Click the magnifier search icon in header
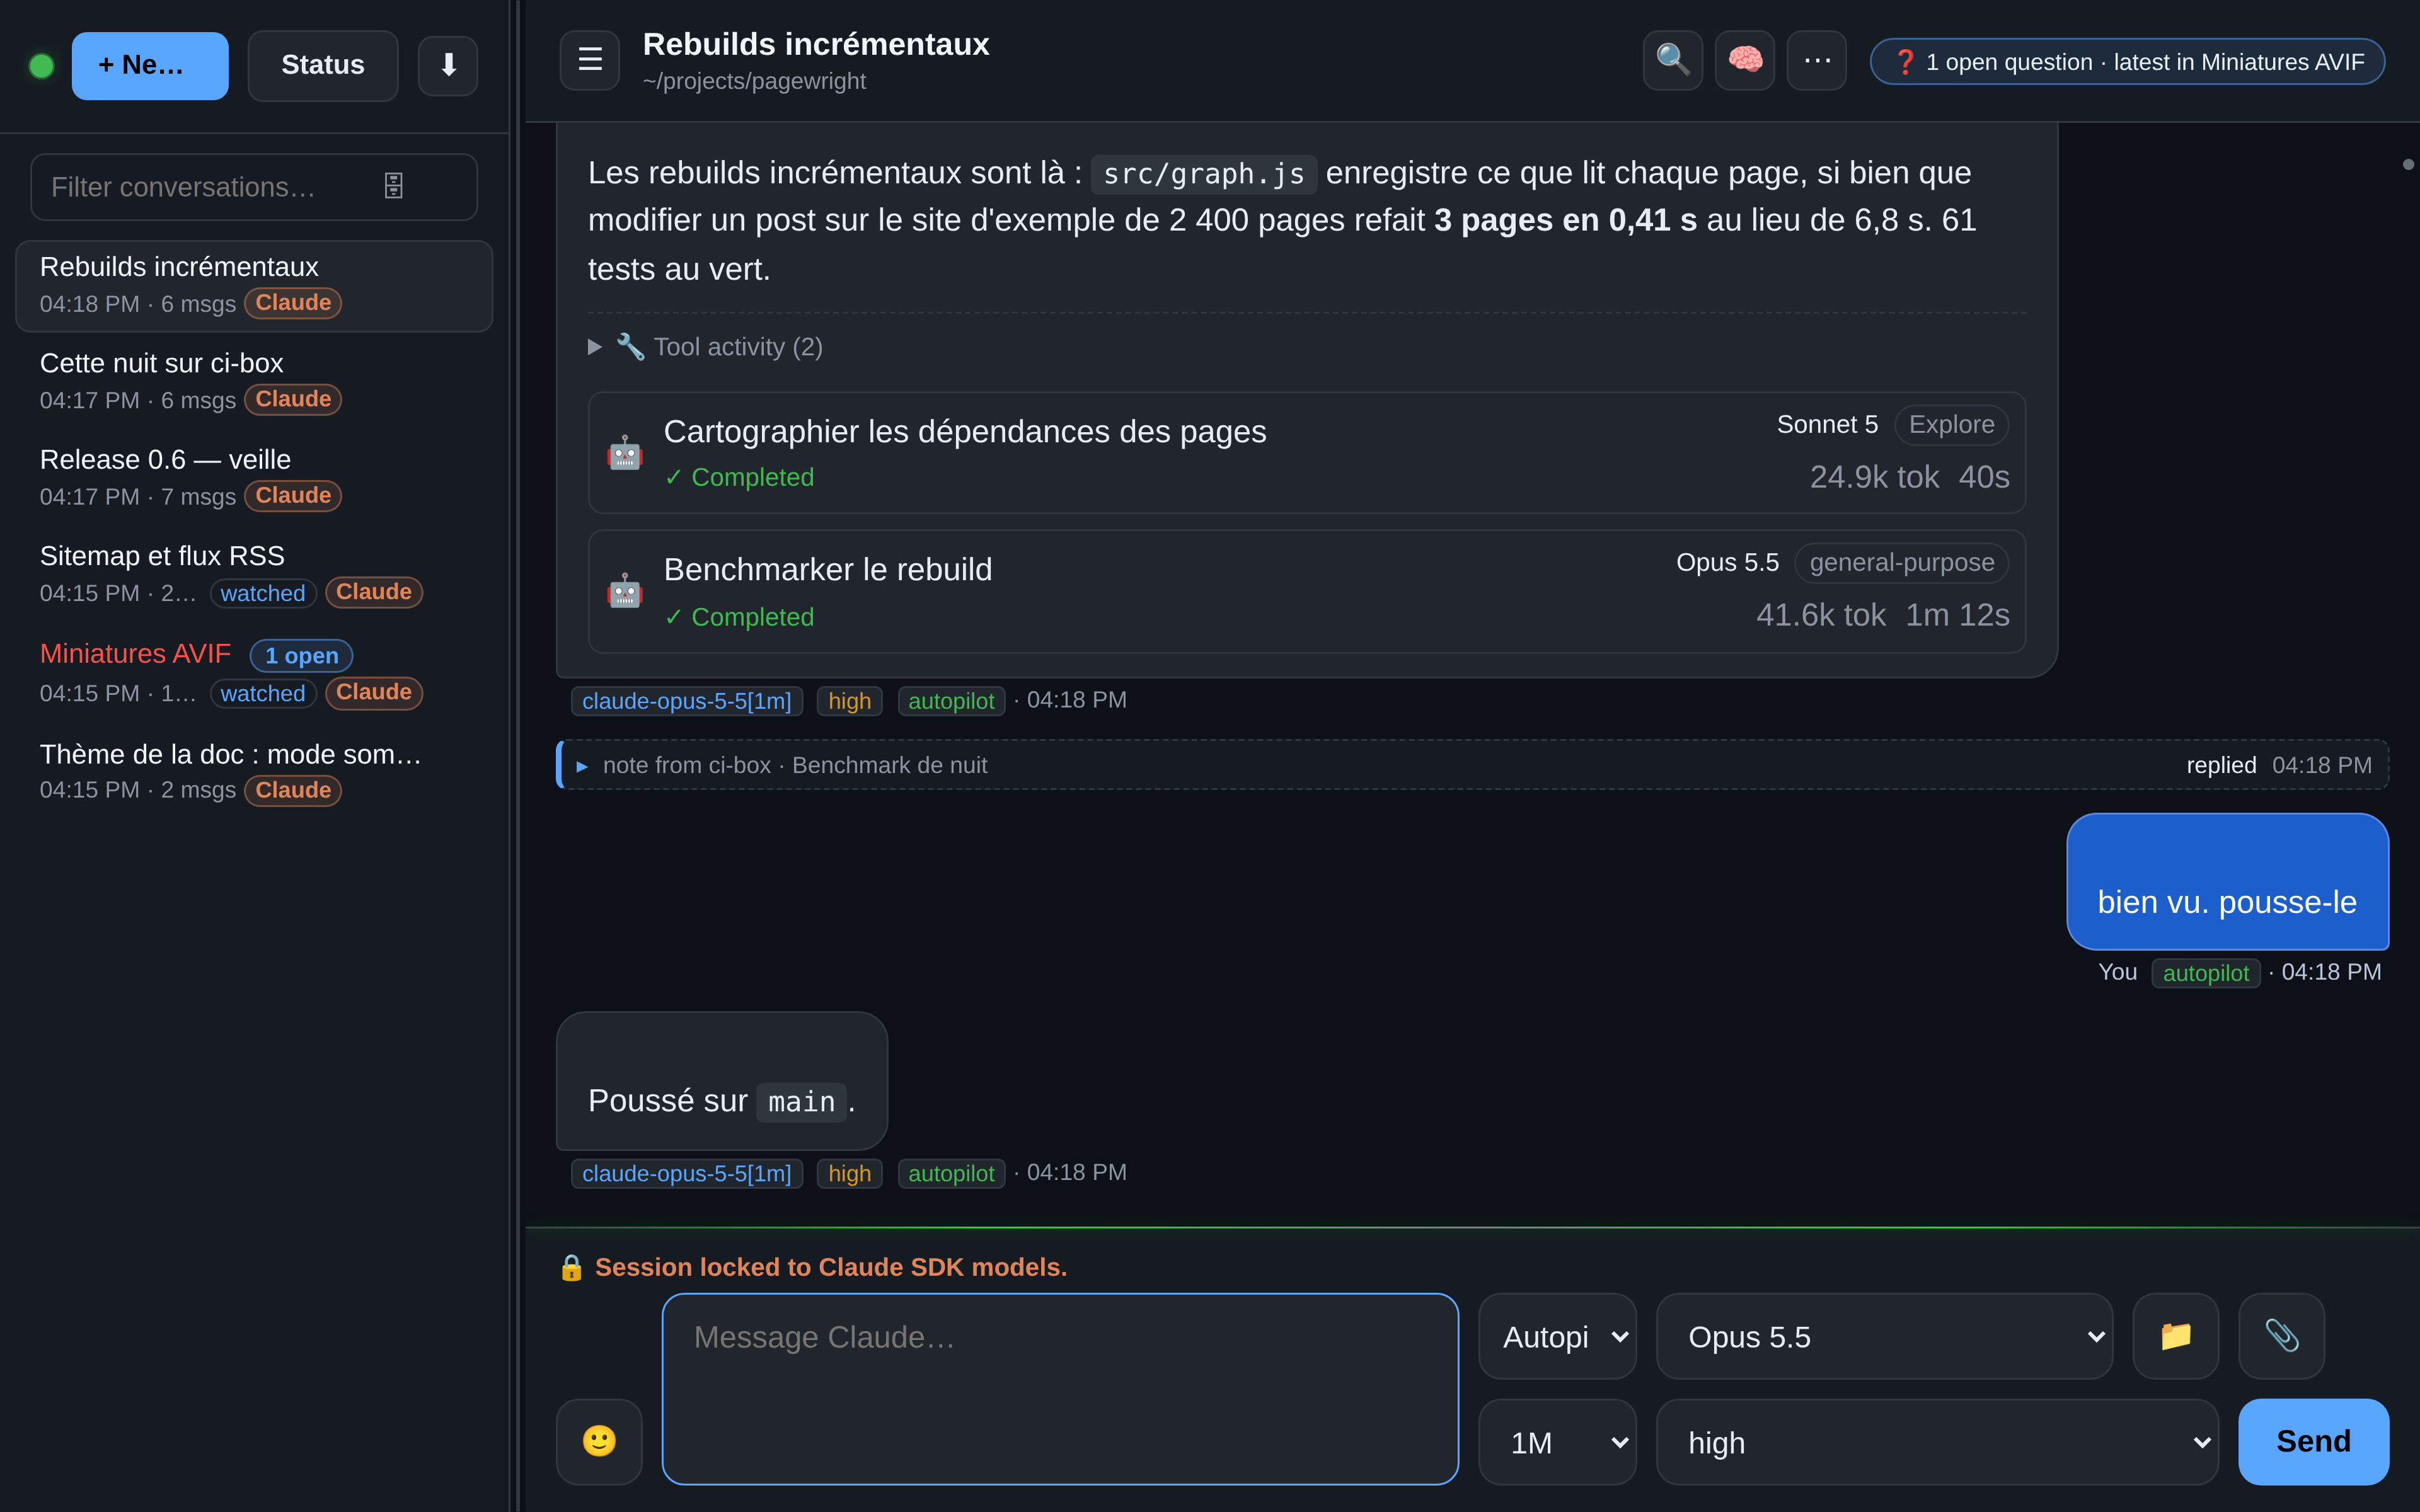2420x1512 pixels. pyautogui.click(x=1672, y=60)
